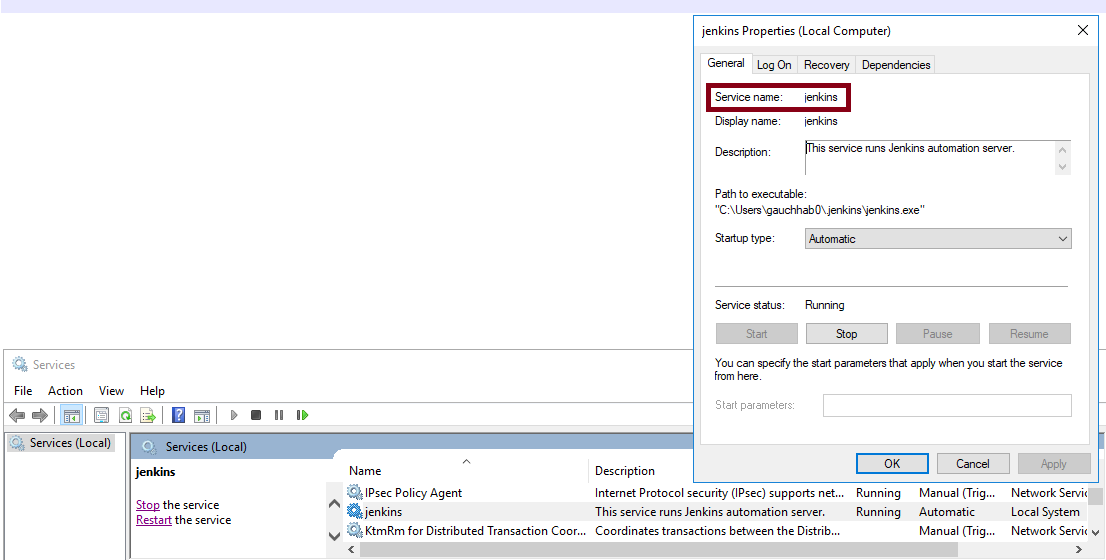Select the jenkins service name in list
The image size is (1106, 560).
pos(384,511)
